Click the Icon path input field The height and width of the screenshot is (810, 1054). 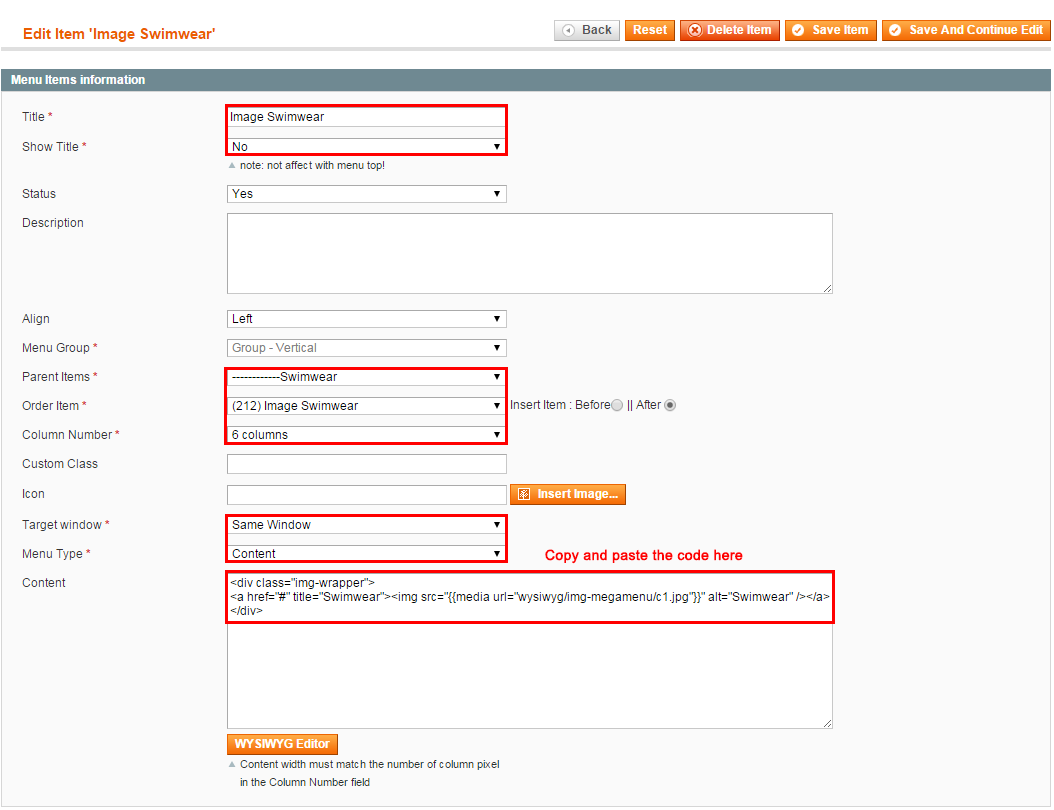[x=366, y=495]
